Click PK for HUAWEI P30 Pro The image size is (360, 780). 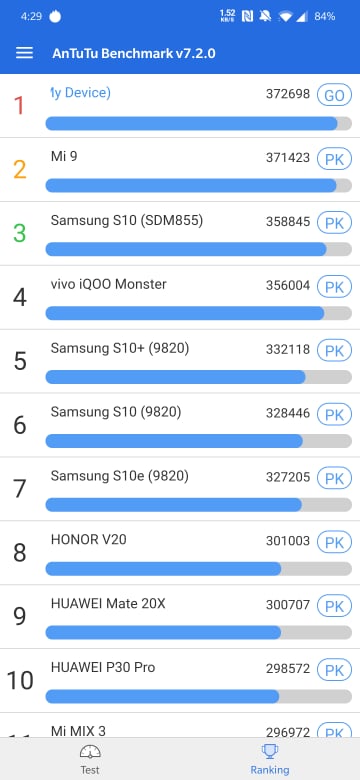(x=334, y=670)
